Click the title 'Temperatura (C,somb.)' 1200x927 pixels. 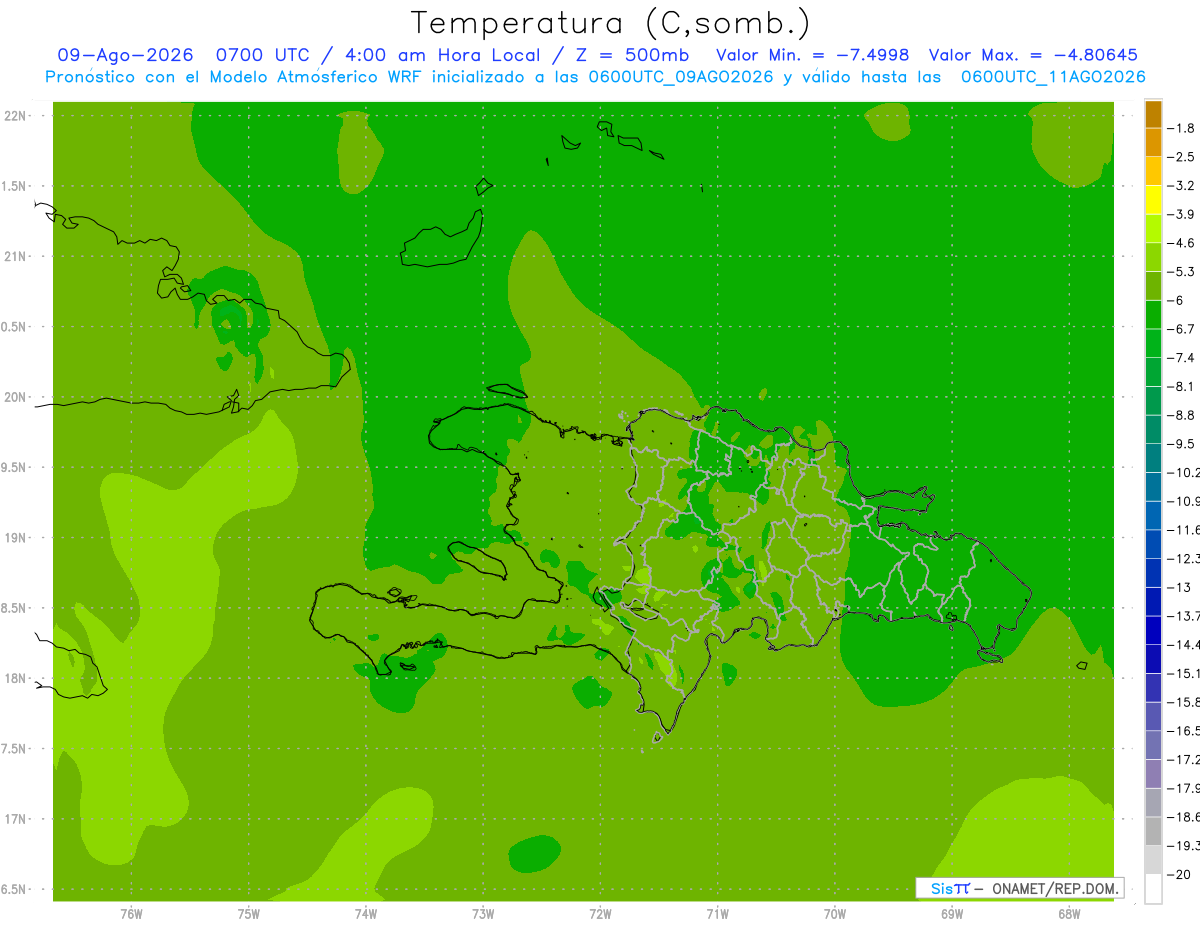tap(609, 23)
